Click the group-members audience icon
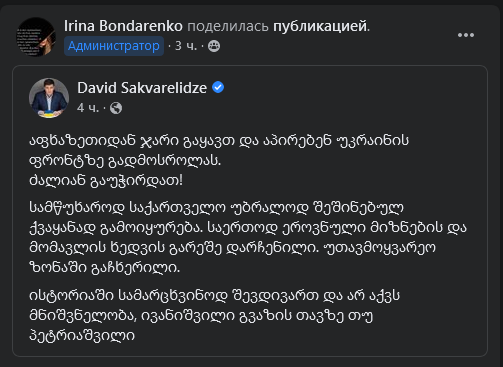The image size is (503, 367). click(x=214, y=46)
